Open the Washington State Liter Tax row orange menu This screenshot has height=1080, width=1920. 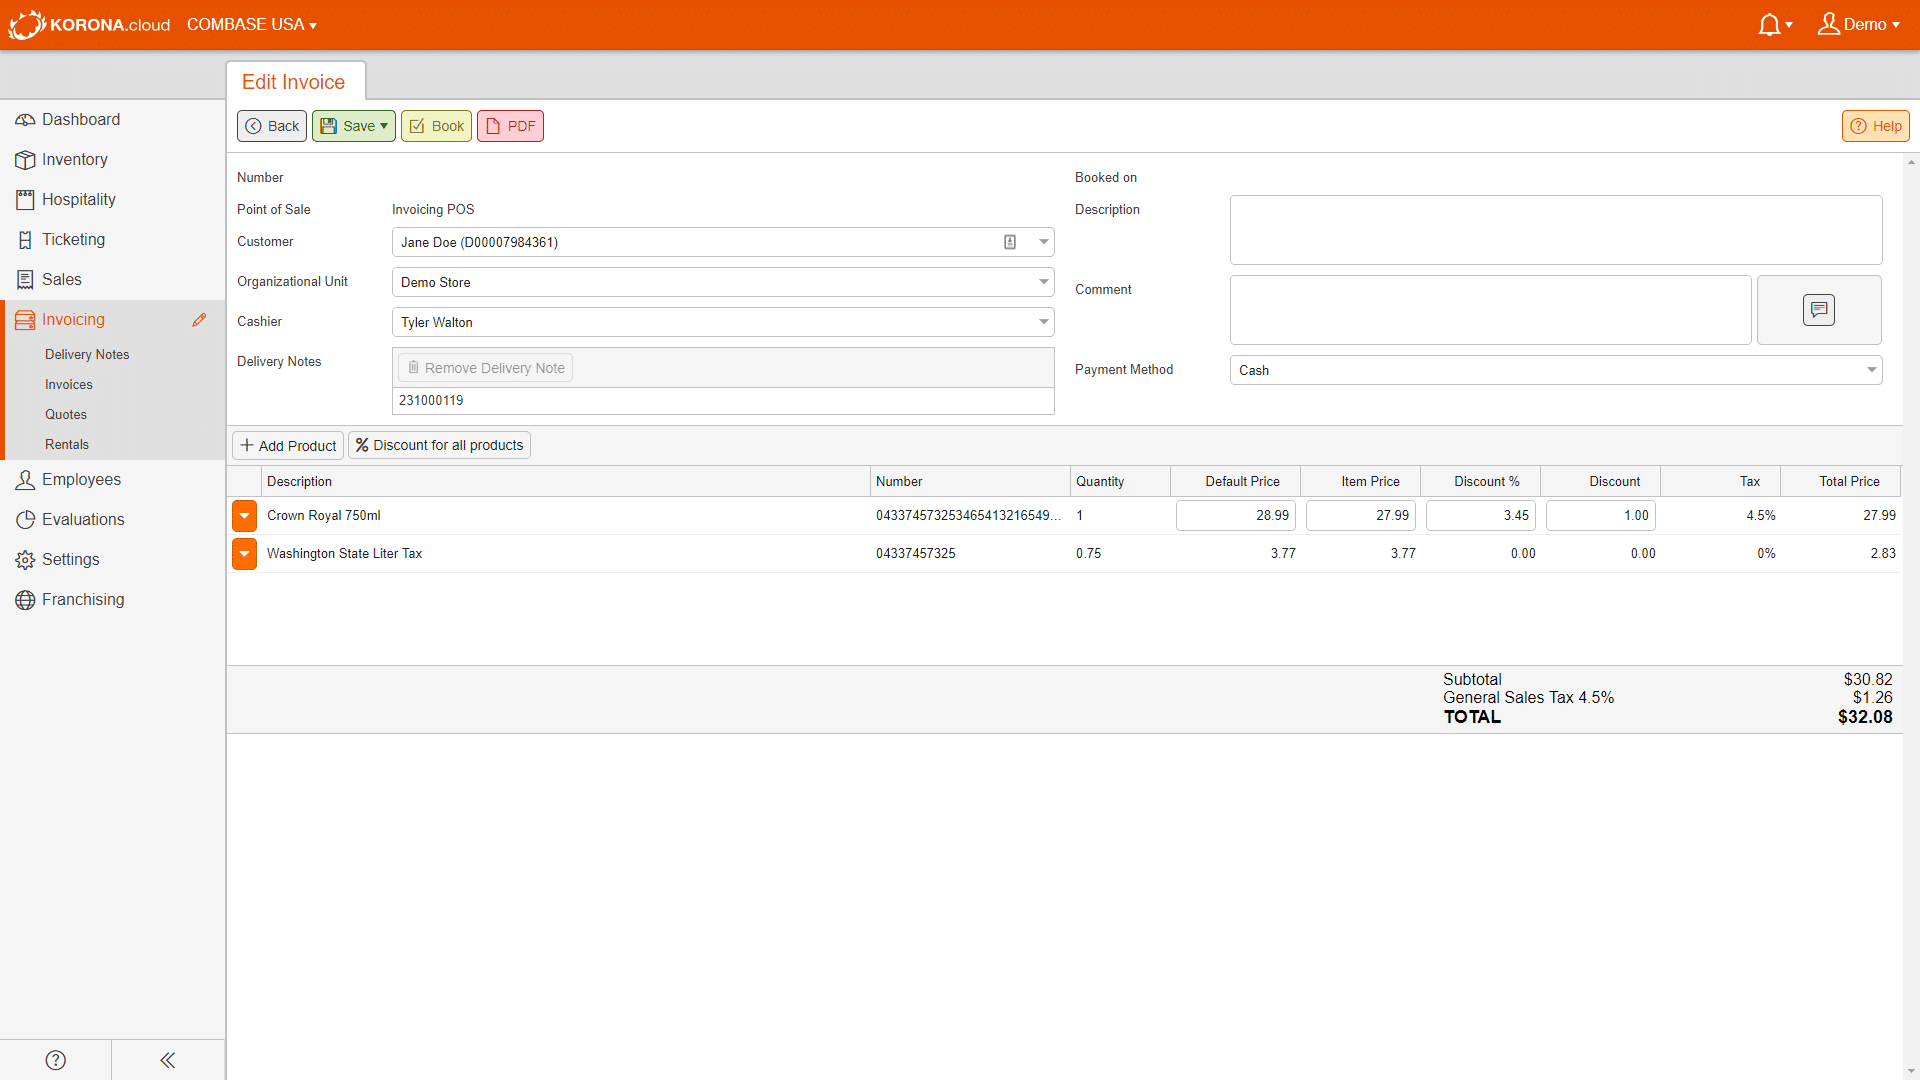(244, 554)
